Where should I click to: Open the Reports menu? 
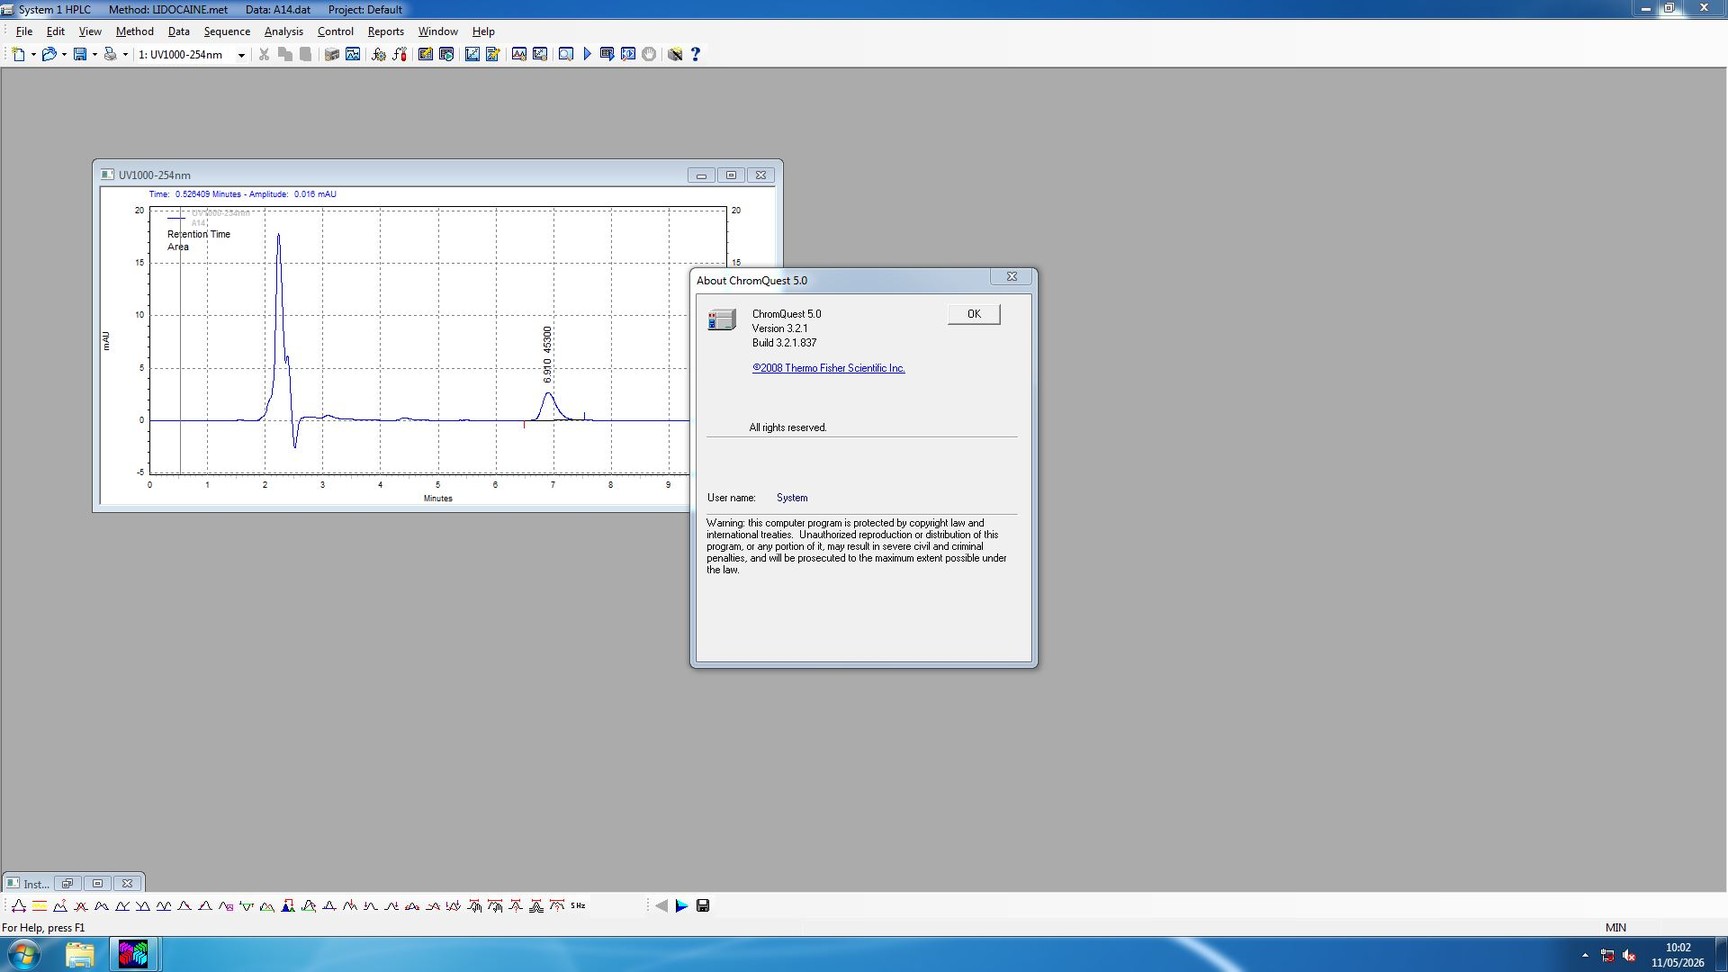pyautogui.click(x=386, y=31)
